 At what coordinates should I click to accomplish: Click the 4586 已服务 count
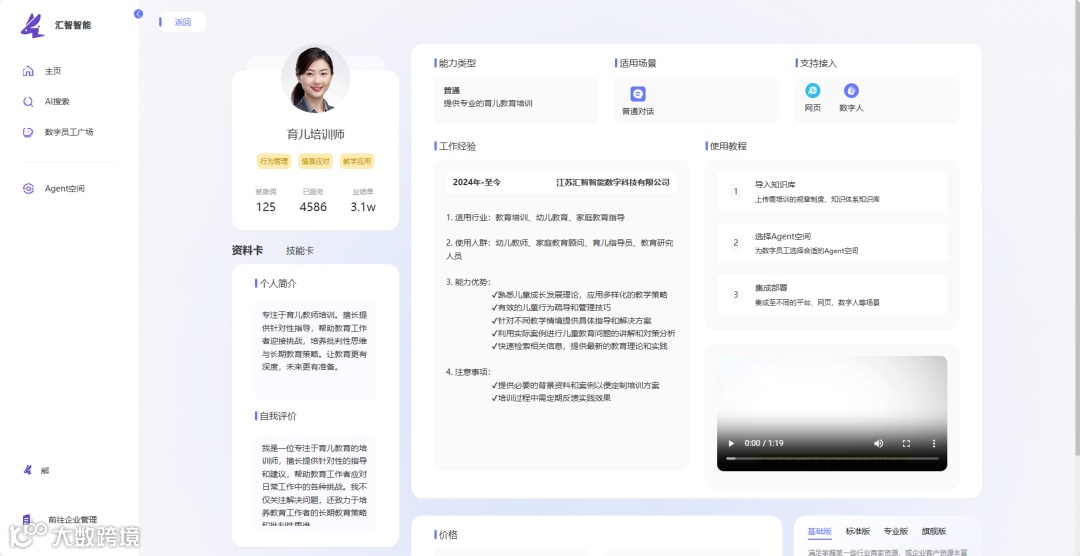[x=313, y=207]
